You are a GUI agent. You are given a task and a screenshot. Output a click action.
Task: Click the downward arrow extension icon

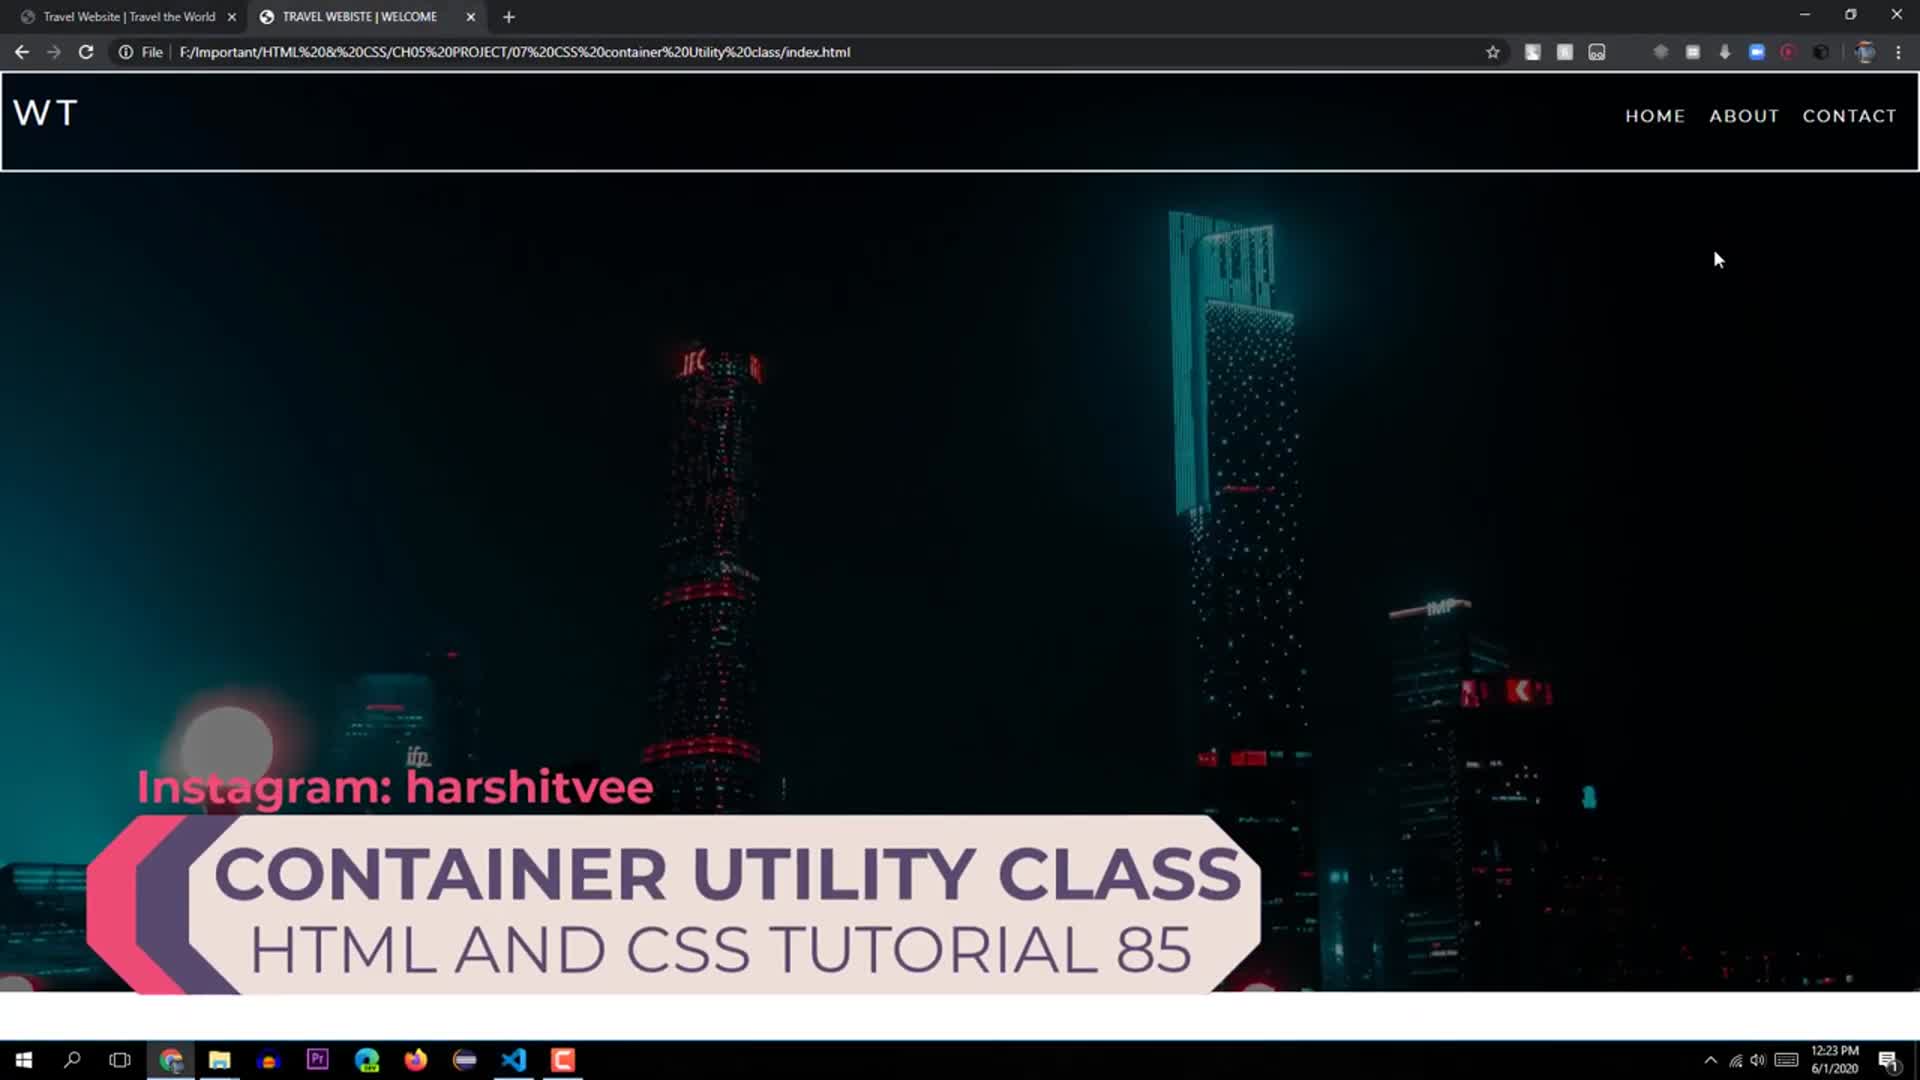1725,52
